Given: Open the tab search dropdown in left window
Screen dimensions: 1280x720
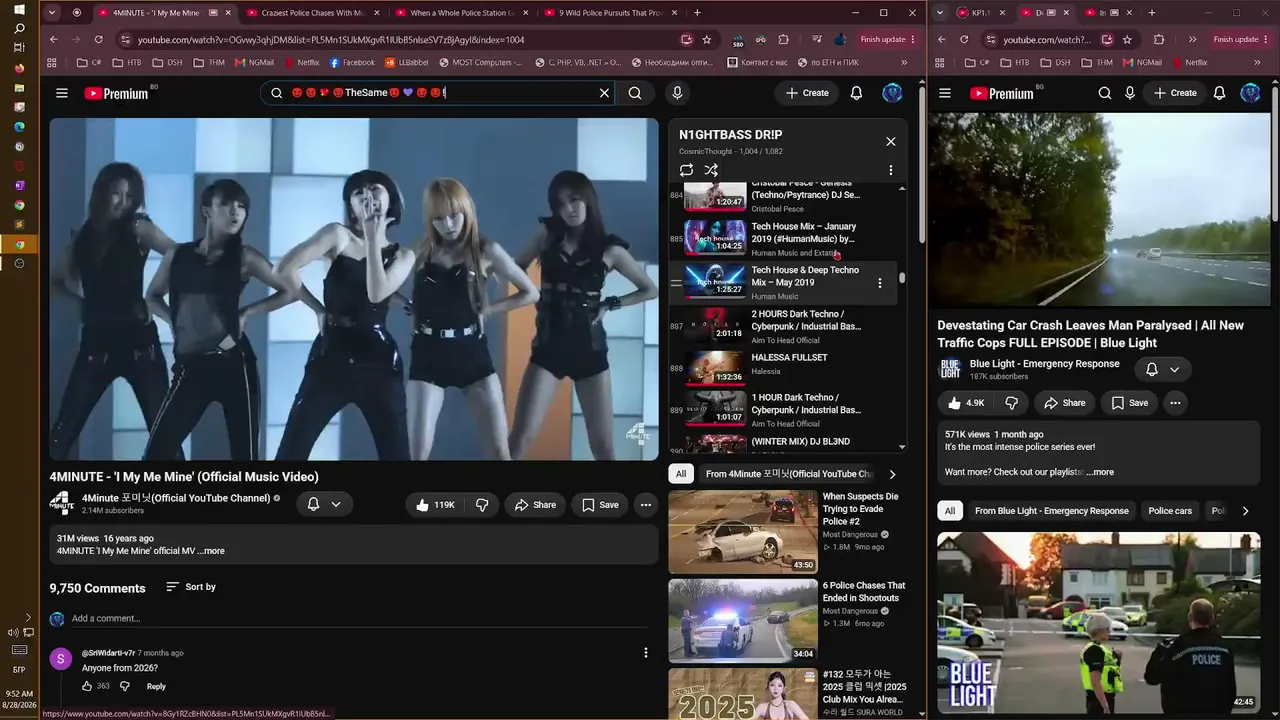Looking at the screenshot, I should point(52,13).
